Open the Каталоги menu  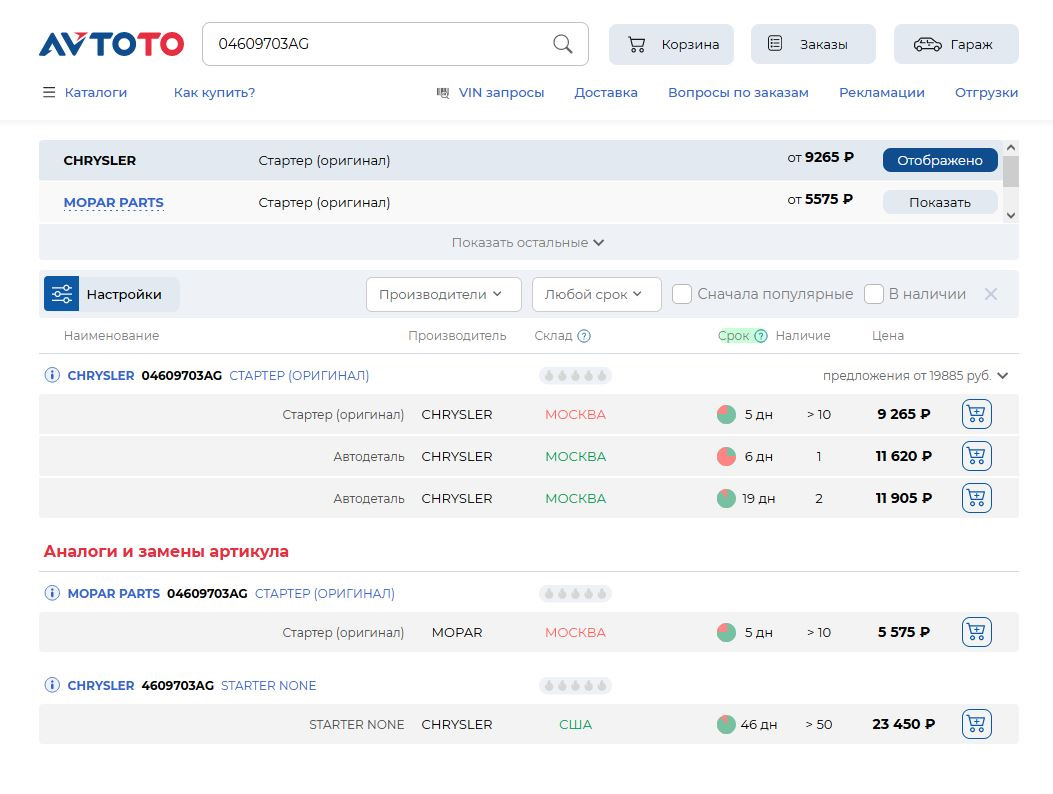tap(85, 93)
